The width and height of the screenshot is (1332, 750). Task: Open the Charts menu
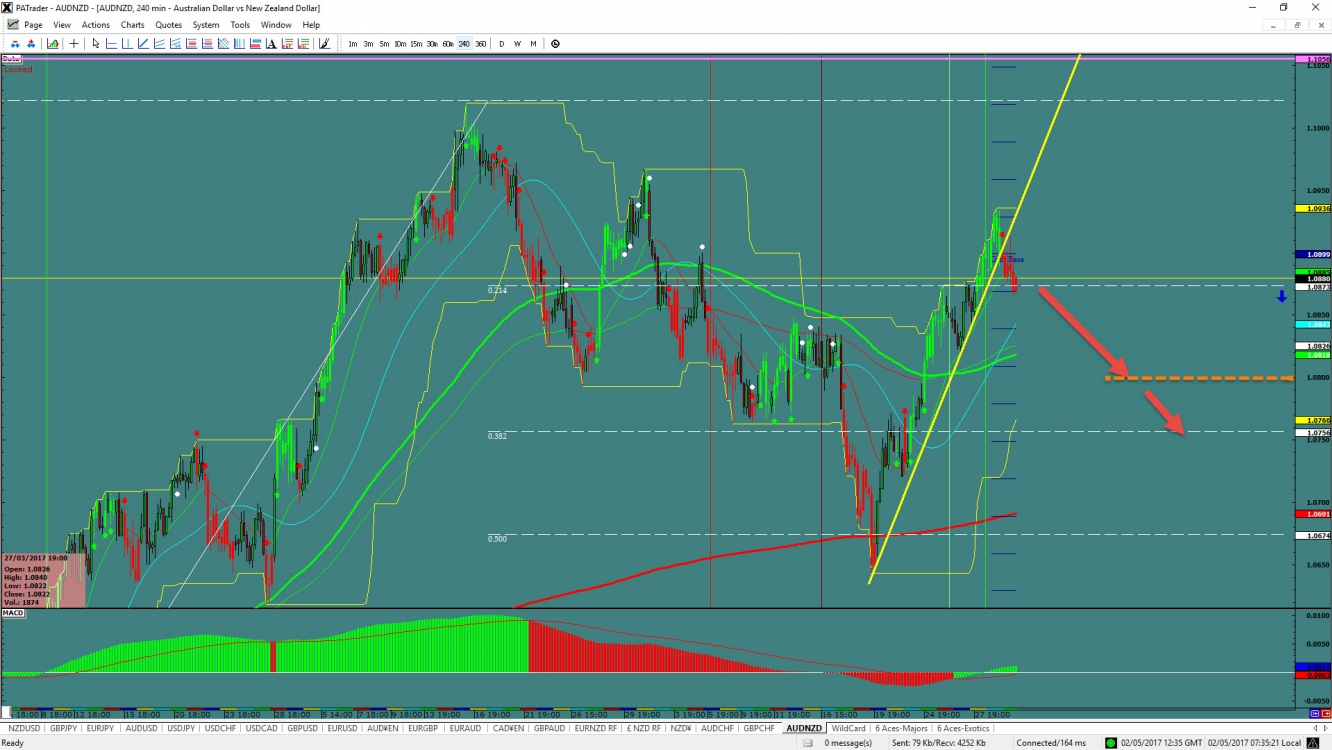click(132, 25)
